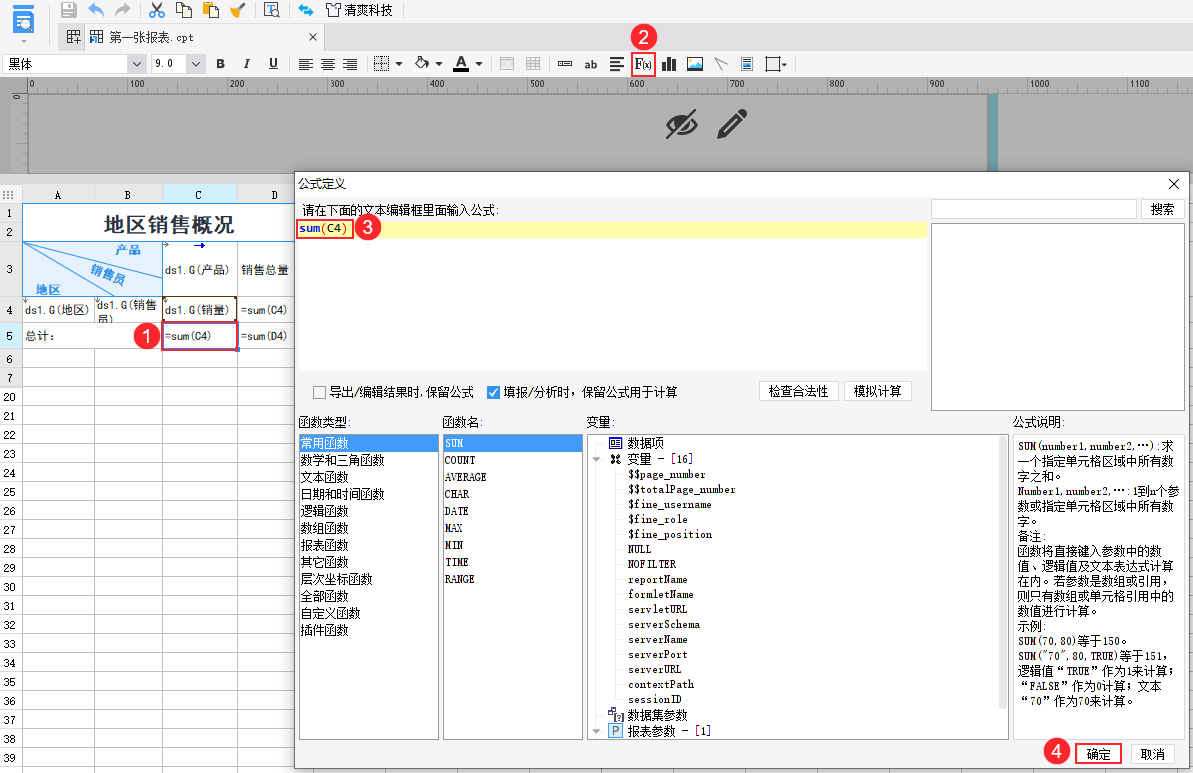
Task: Click the merge cells icon
Action: (x=507, y=64)
